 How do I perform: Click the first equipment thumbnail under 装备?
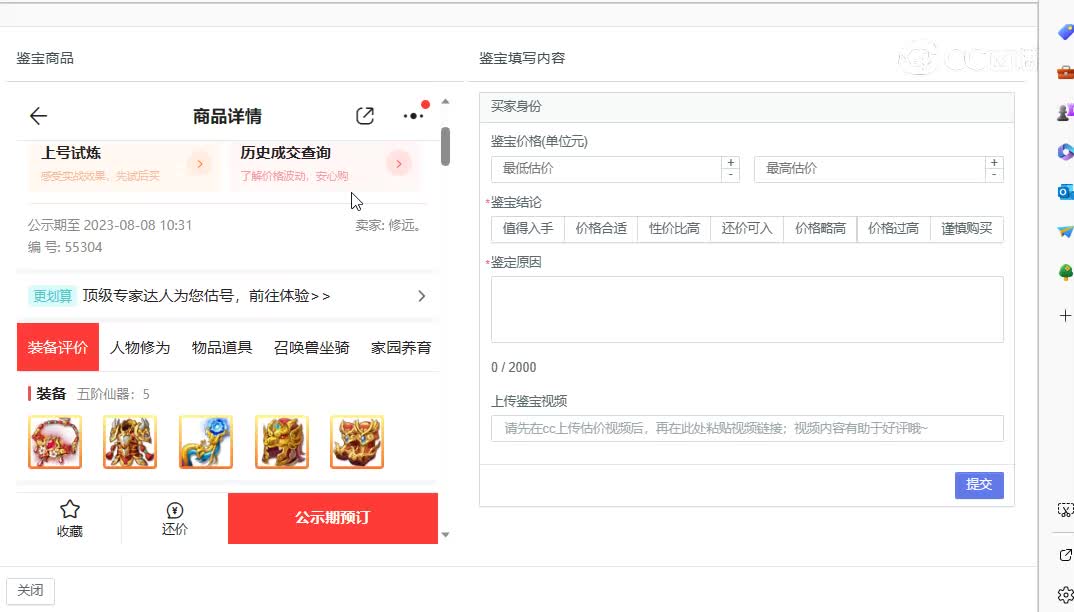point(55,441)
